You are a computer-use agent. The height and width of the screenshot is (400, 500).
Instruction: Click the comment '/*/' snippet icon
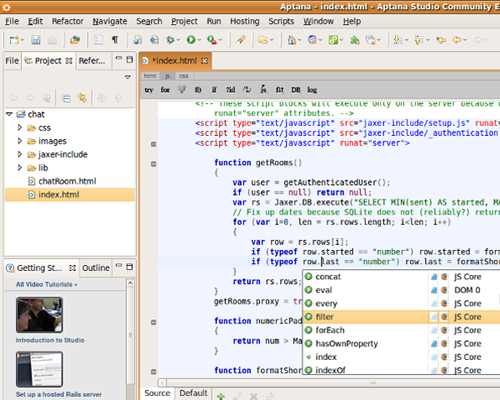coord(247,90)
